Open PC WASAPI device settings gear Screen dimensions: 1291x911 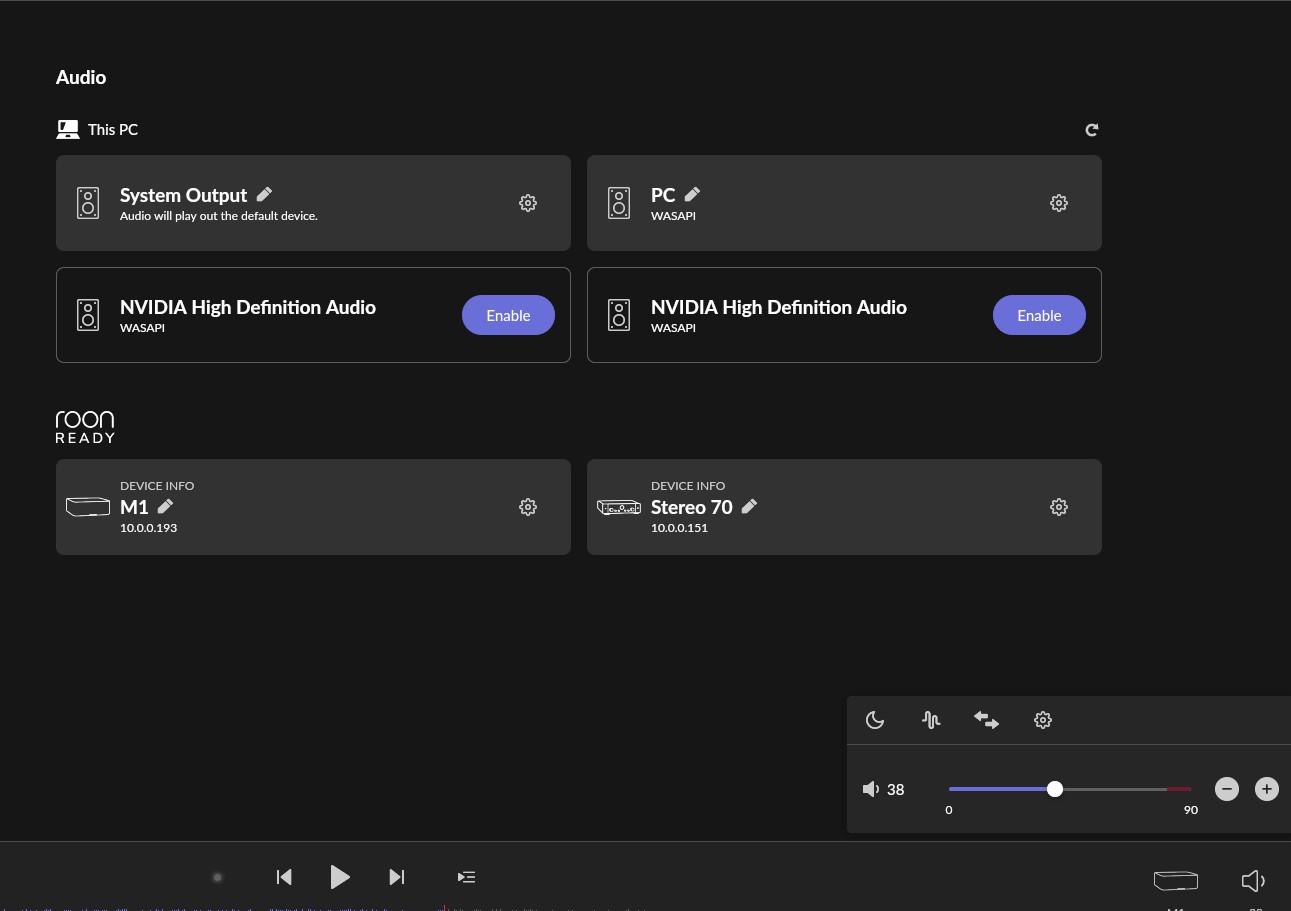coord(1059,203)
